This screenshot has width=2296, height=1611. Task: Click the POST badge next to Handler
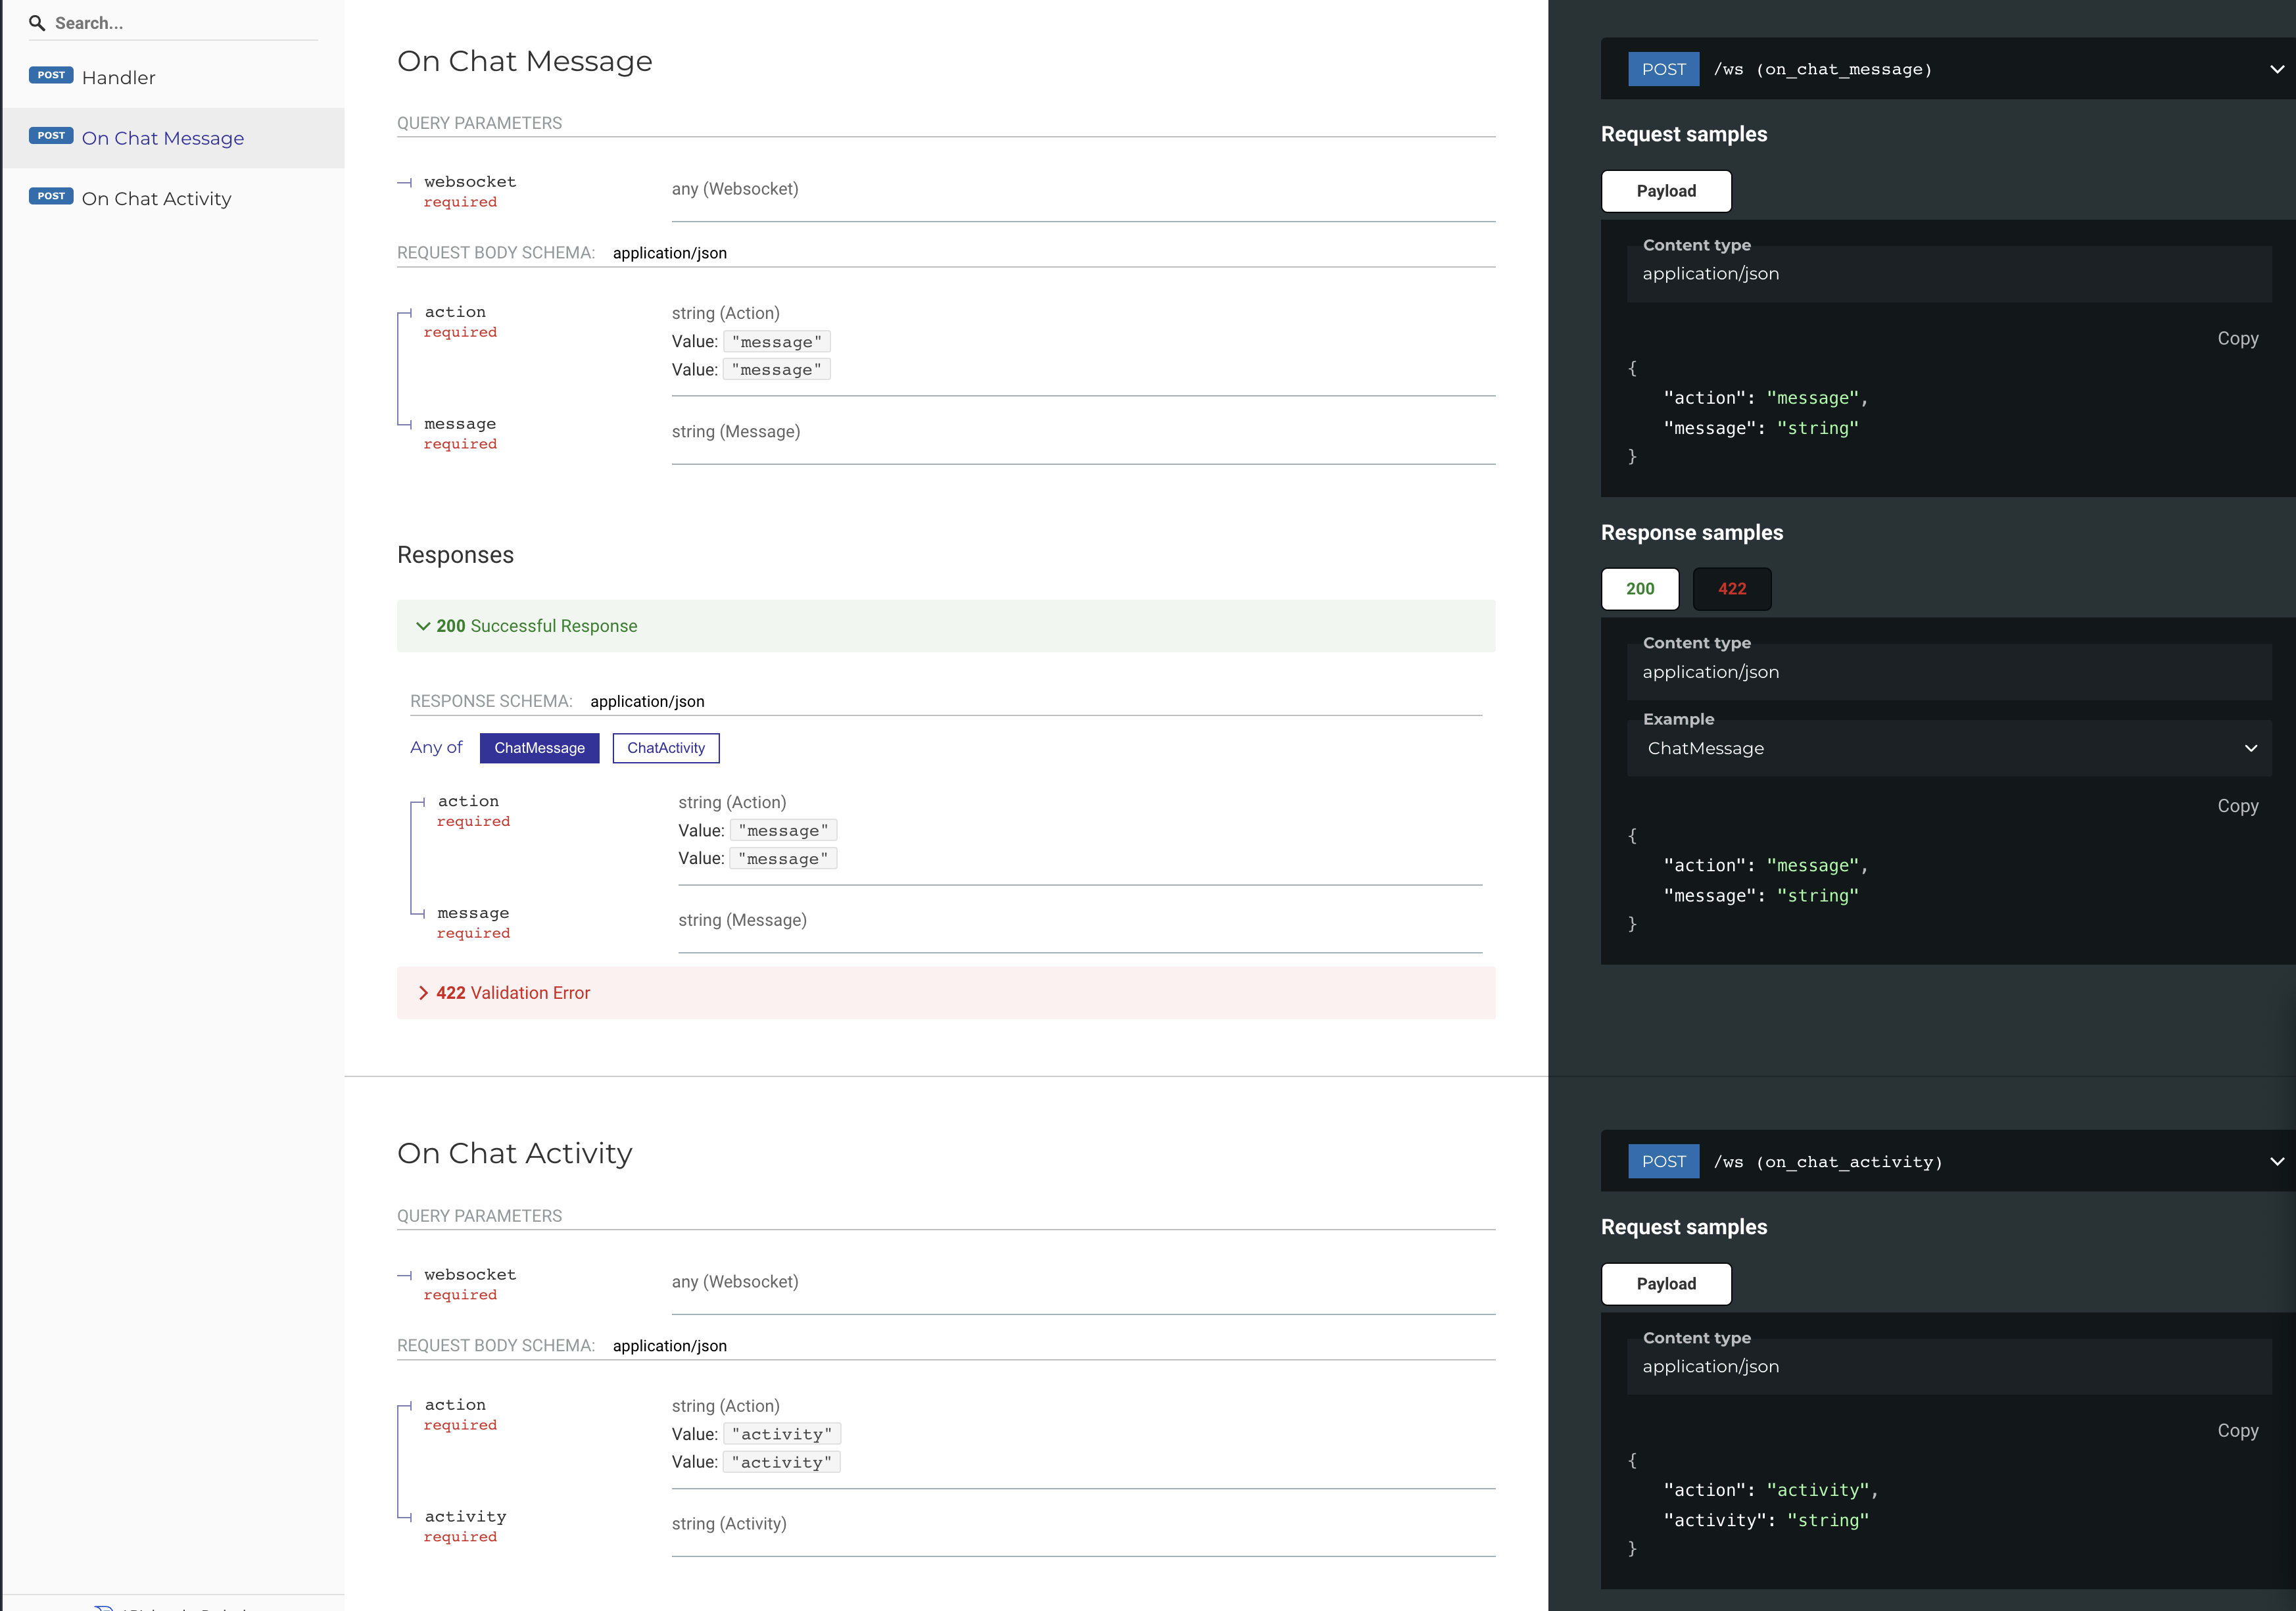click(51, 75)
